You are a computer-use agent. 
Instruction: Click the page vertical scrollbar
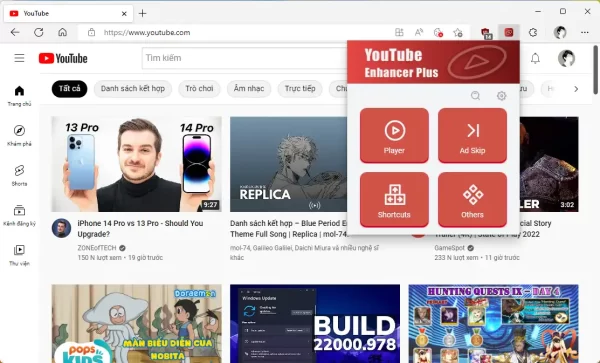pos(596,69)
